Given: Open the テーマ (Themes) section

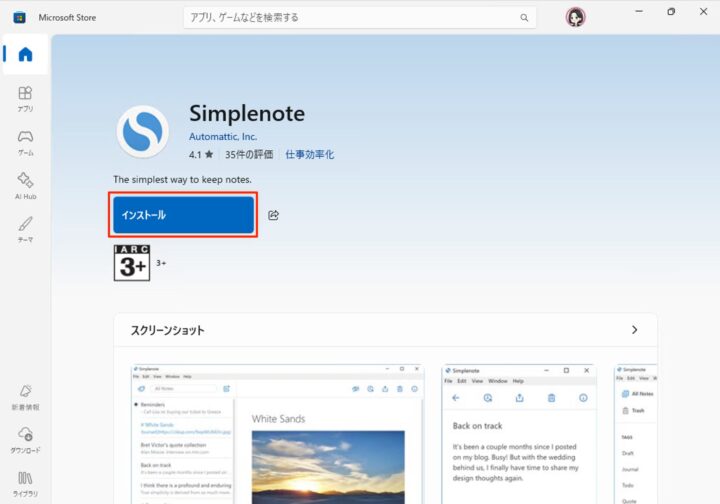Looking at the screenshot, I should pos(25,228).
